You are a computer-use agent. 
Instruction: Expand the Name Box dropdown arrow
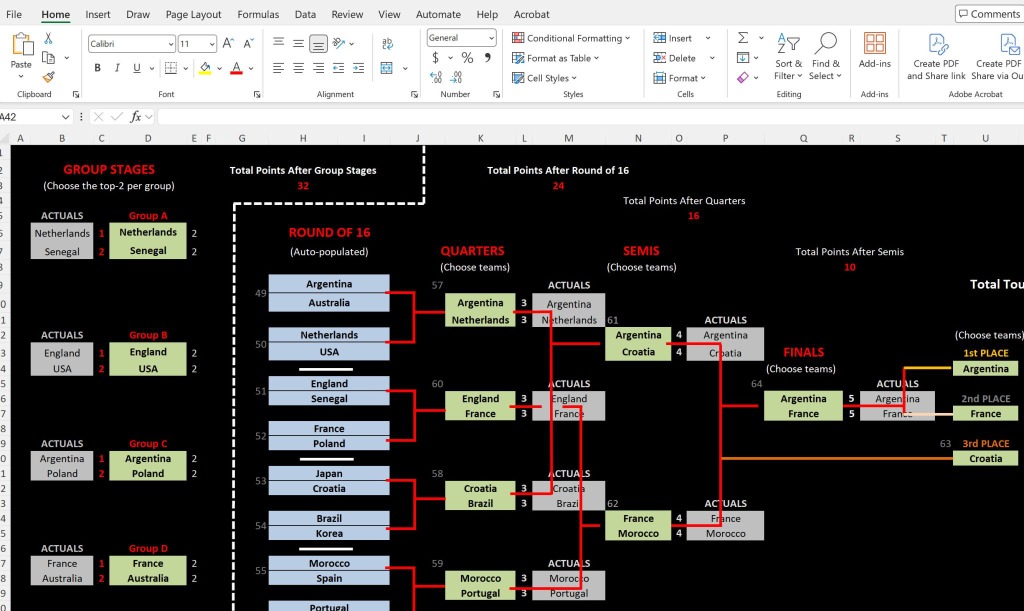click(x=65, y=117)
